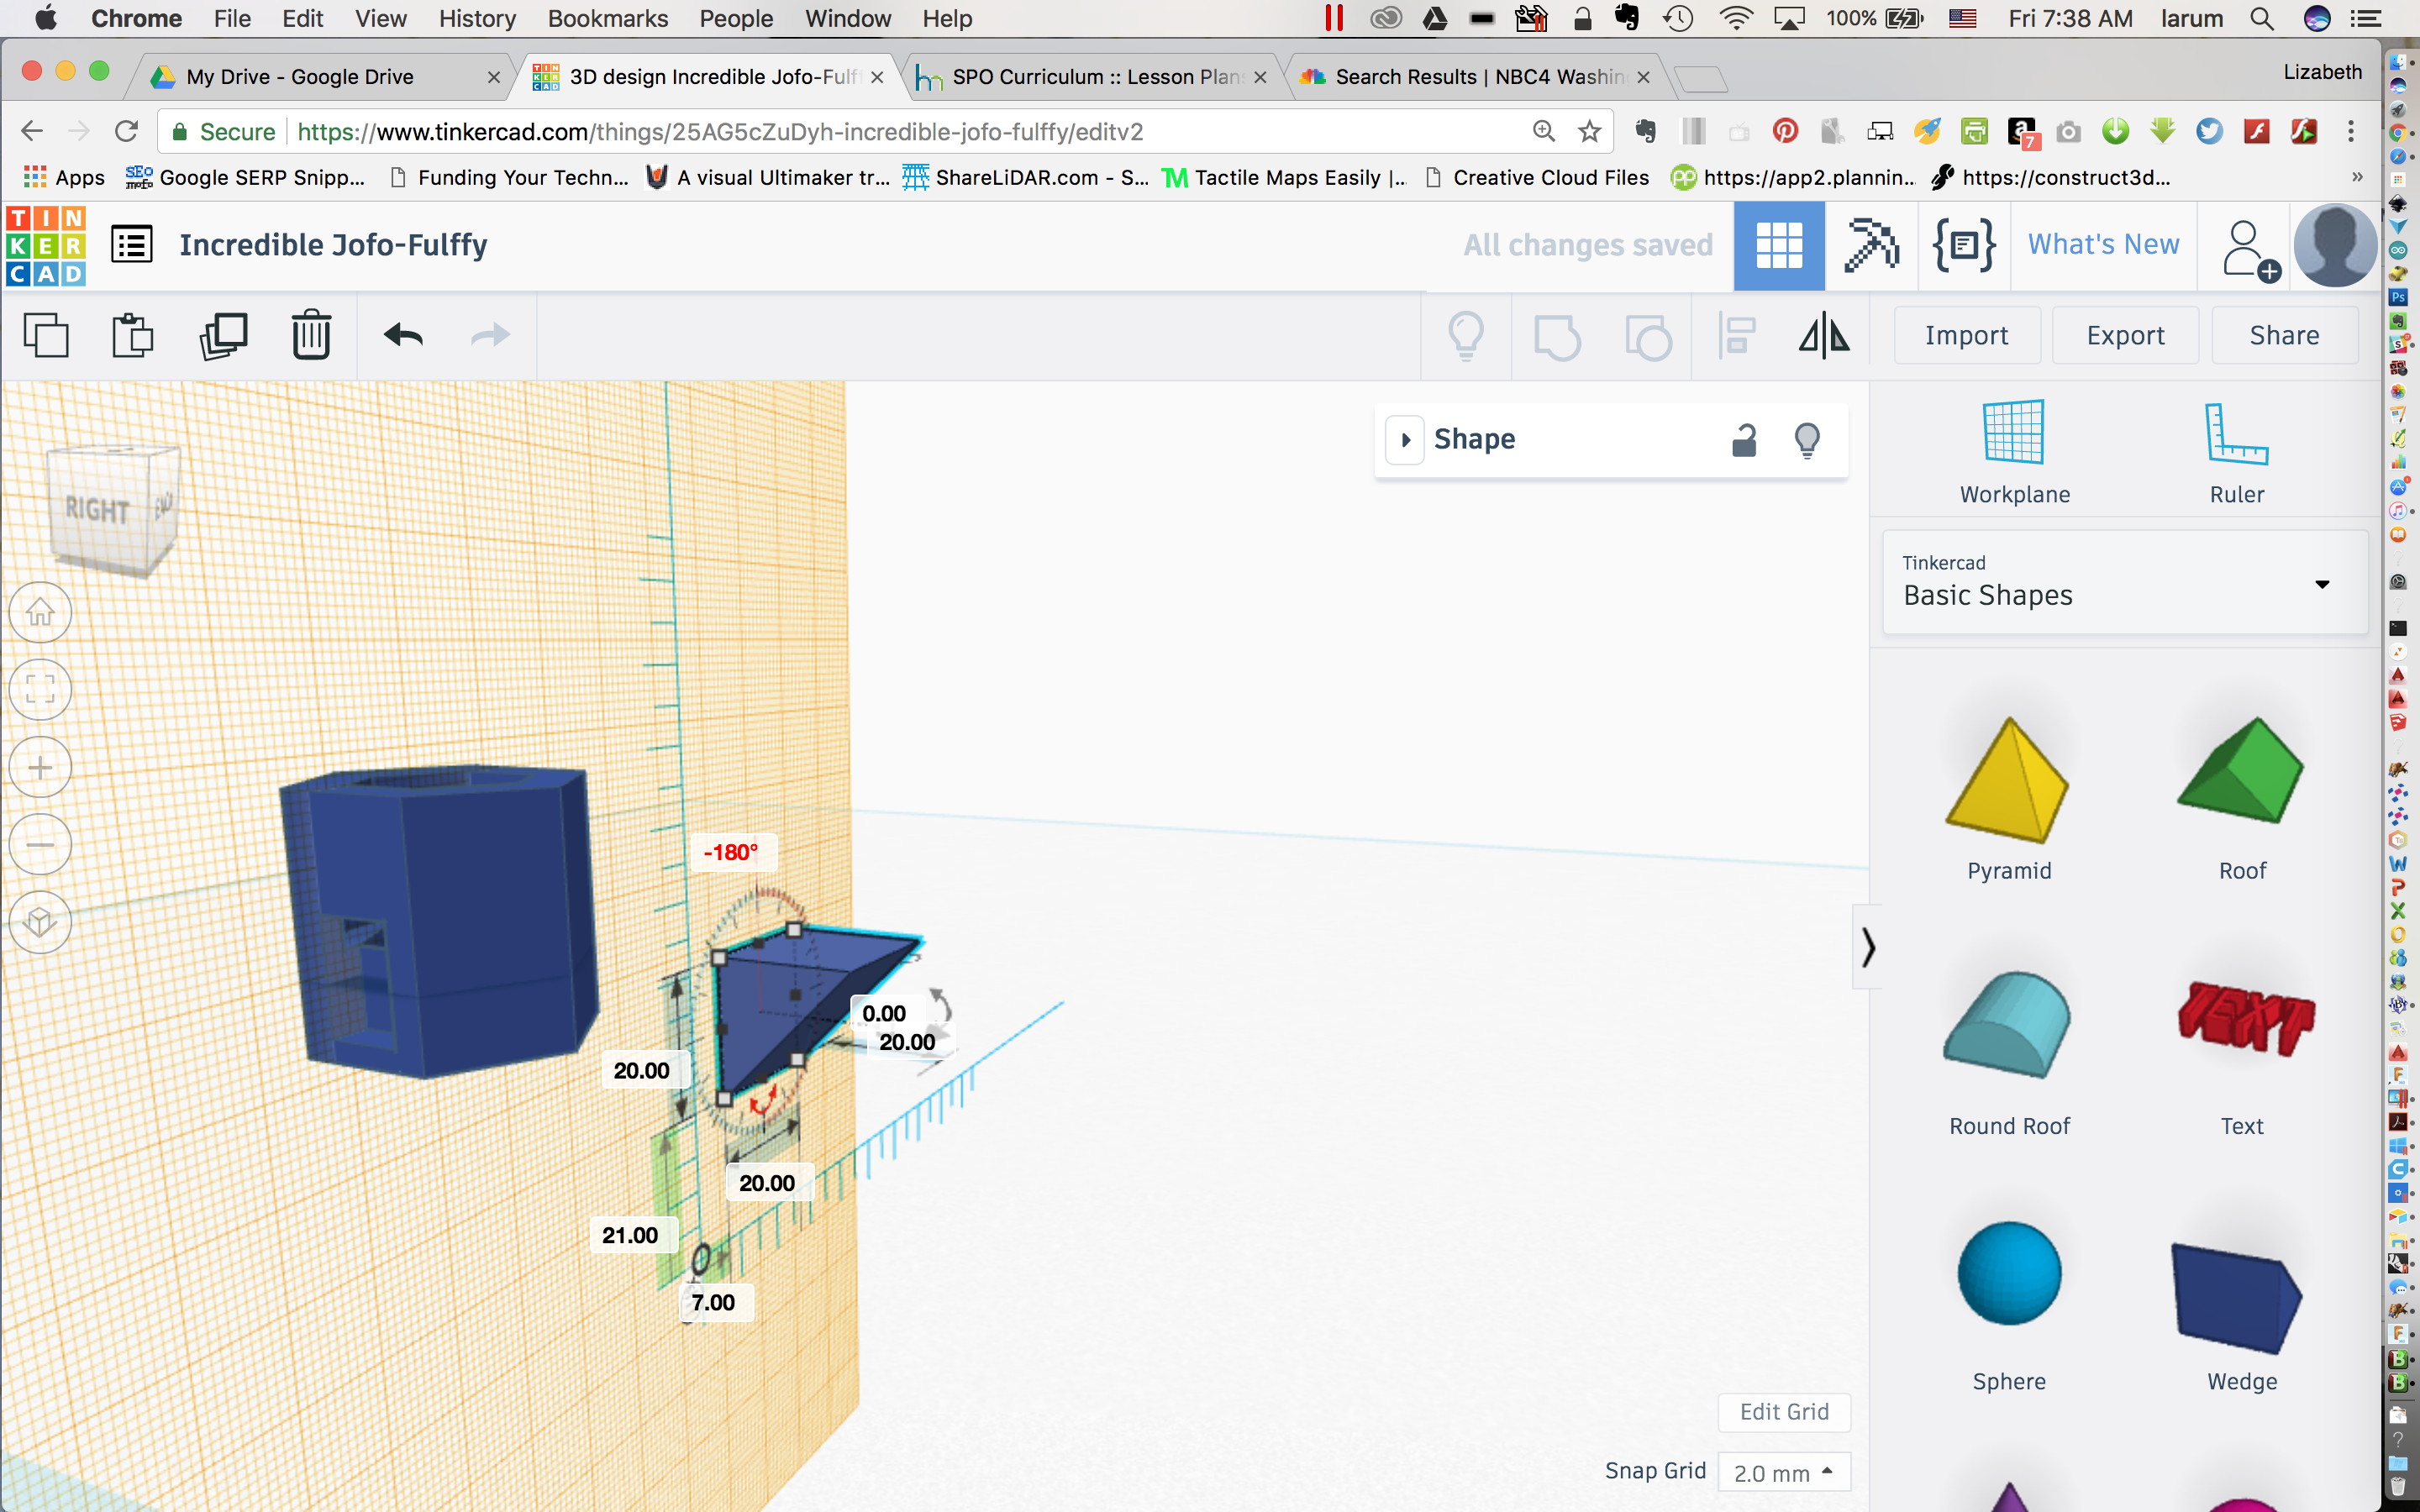
Task: Click the Fit all in view button
Action: (x=40, y=689)
